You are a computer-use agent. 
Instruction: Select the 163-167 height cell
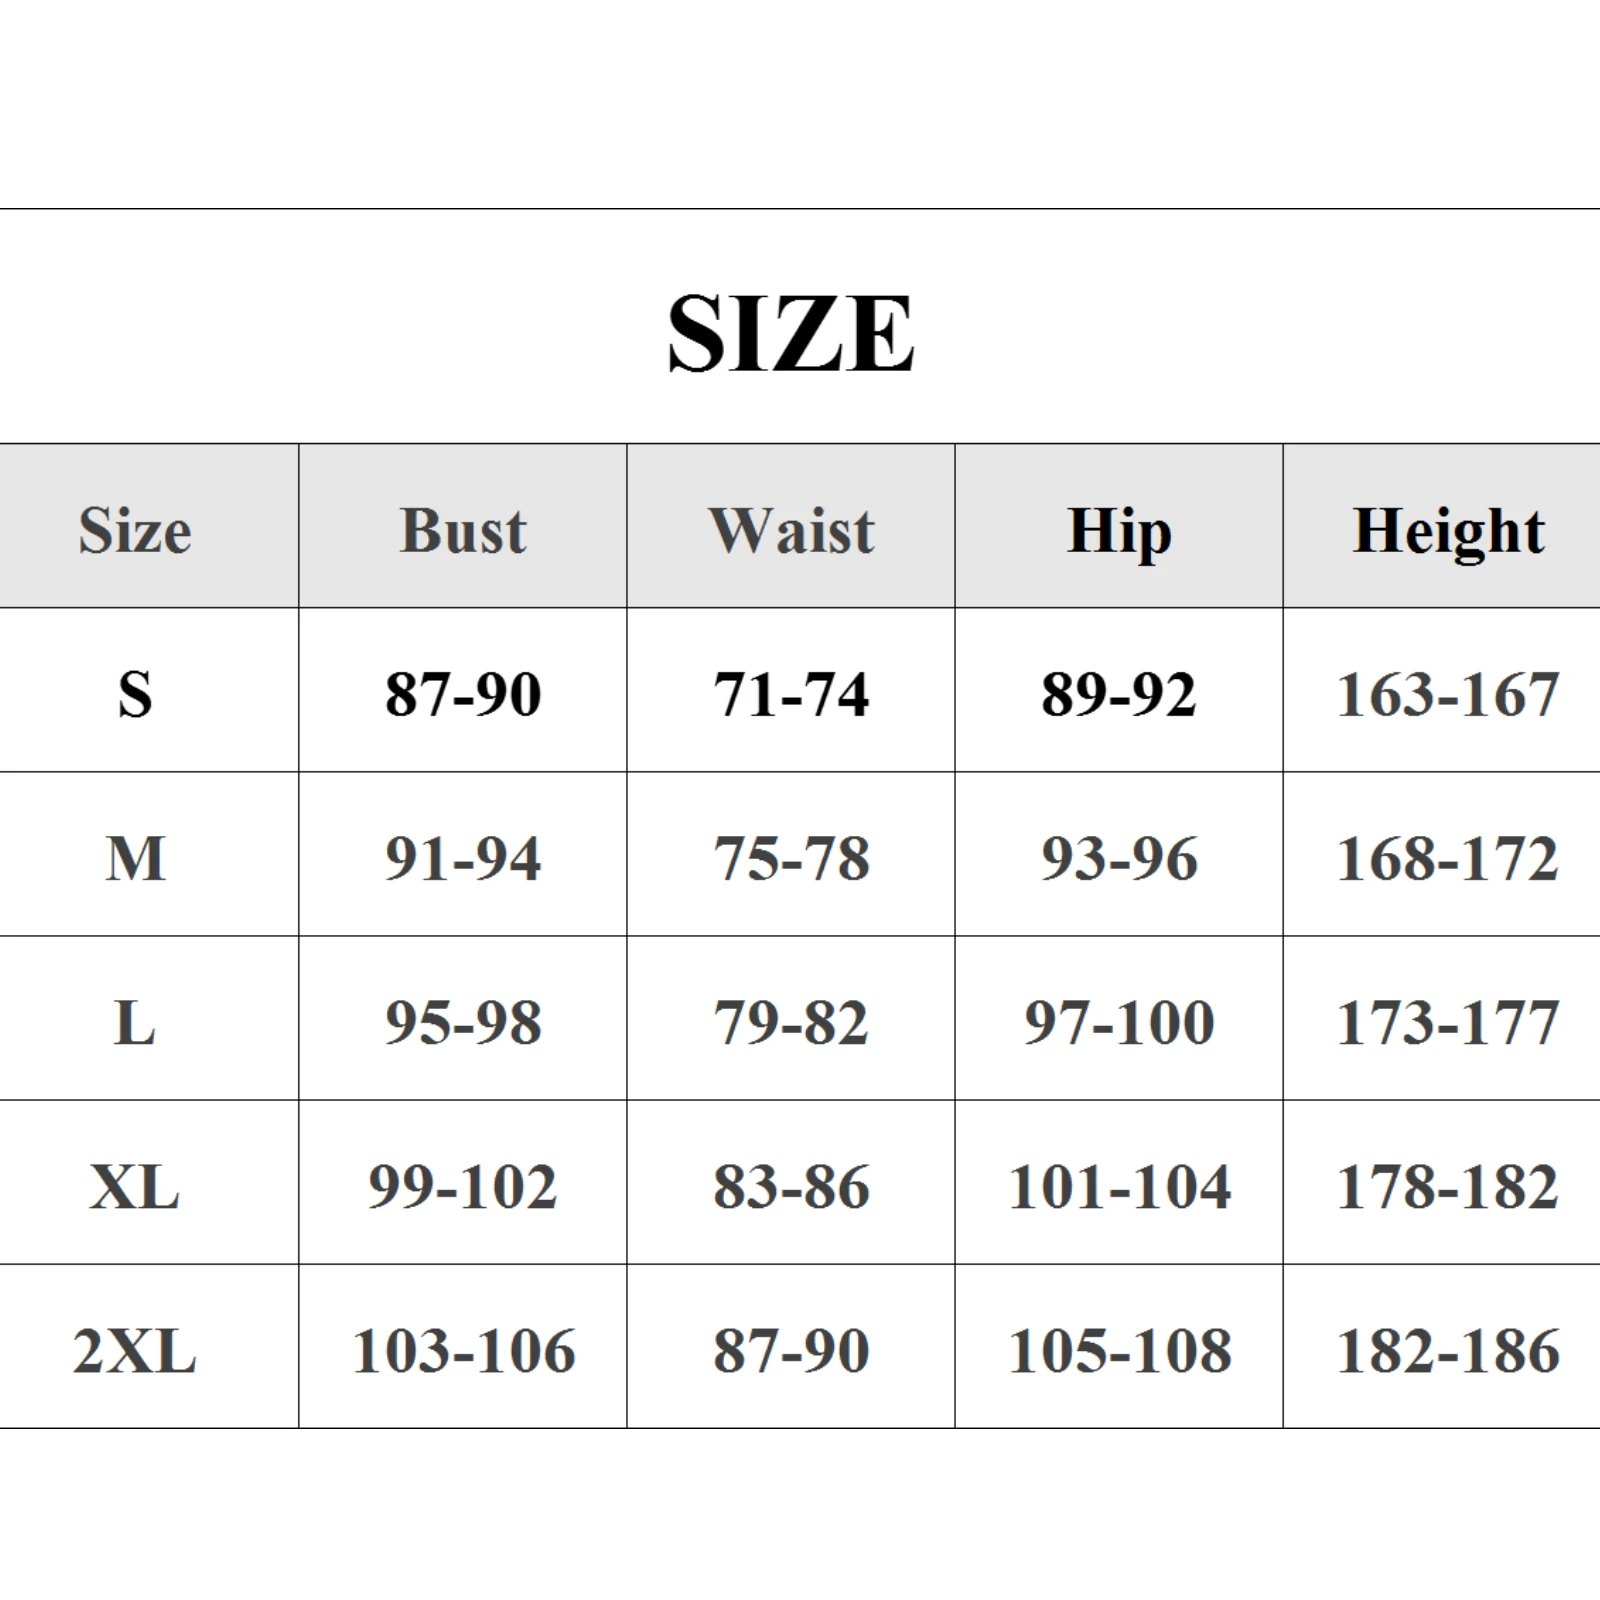coord(1448,694)
